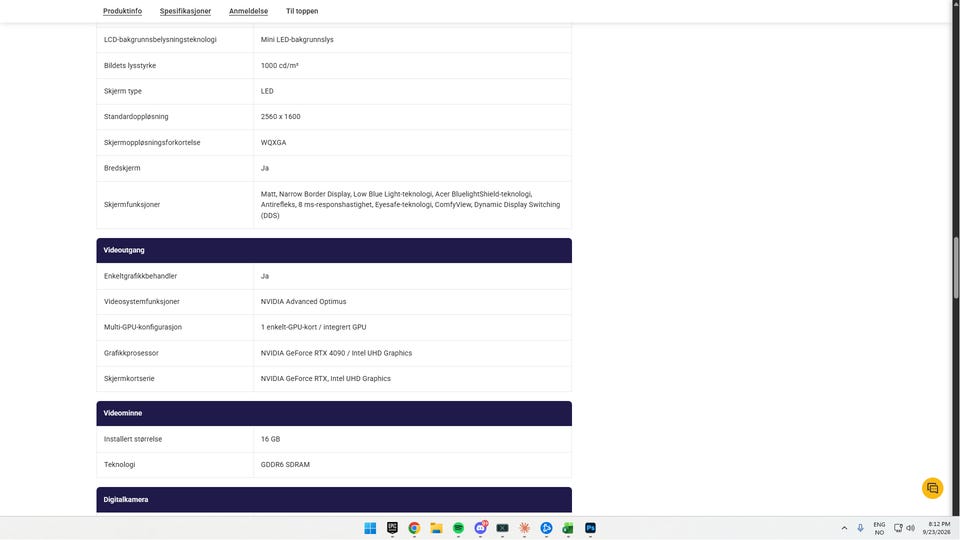Click the 'Enkeltgrafikkbehandler' label

point(140,276)
